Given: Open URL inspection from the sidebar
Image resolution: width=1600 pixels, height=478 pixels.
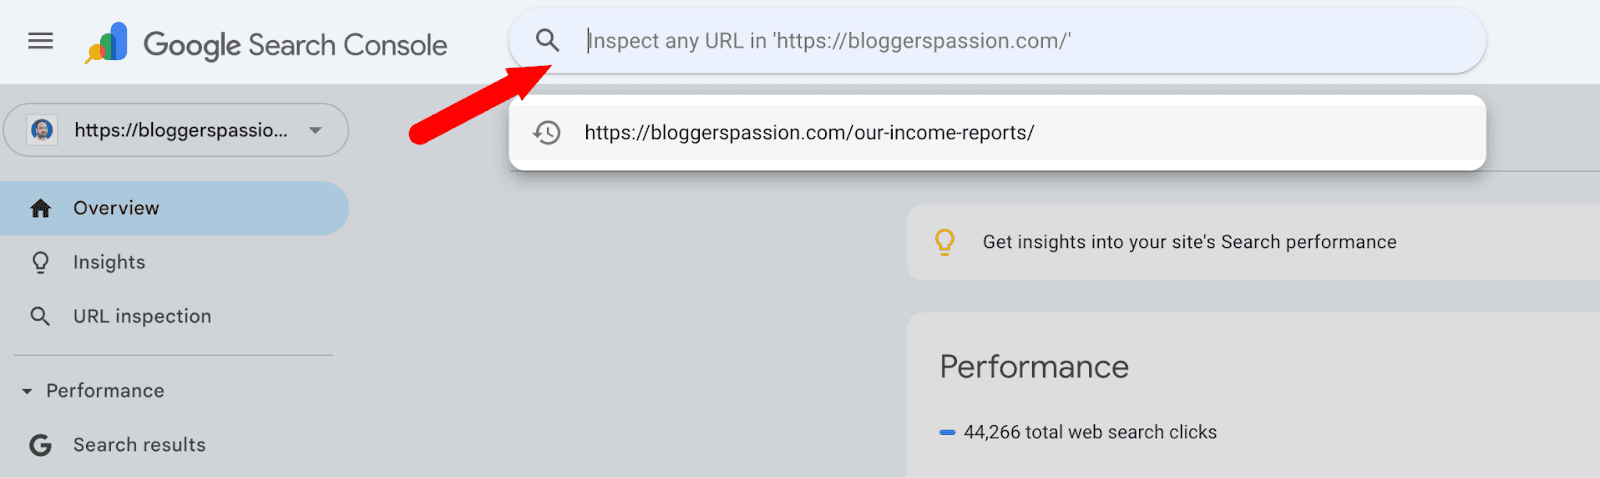Looking at the screenshot, I should [142, 316].
